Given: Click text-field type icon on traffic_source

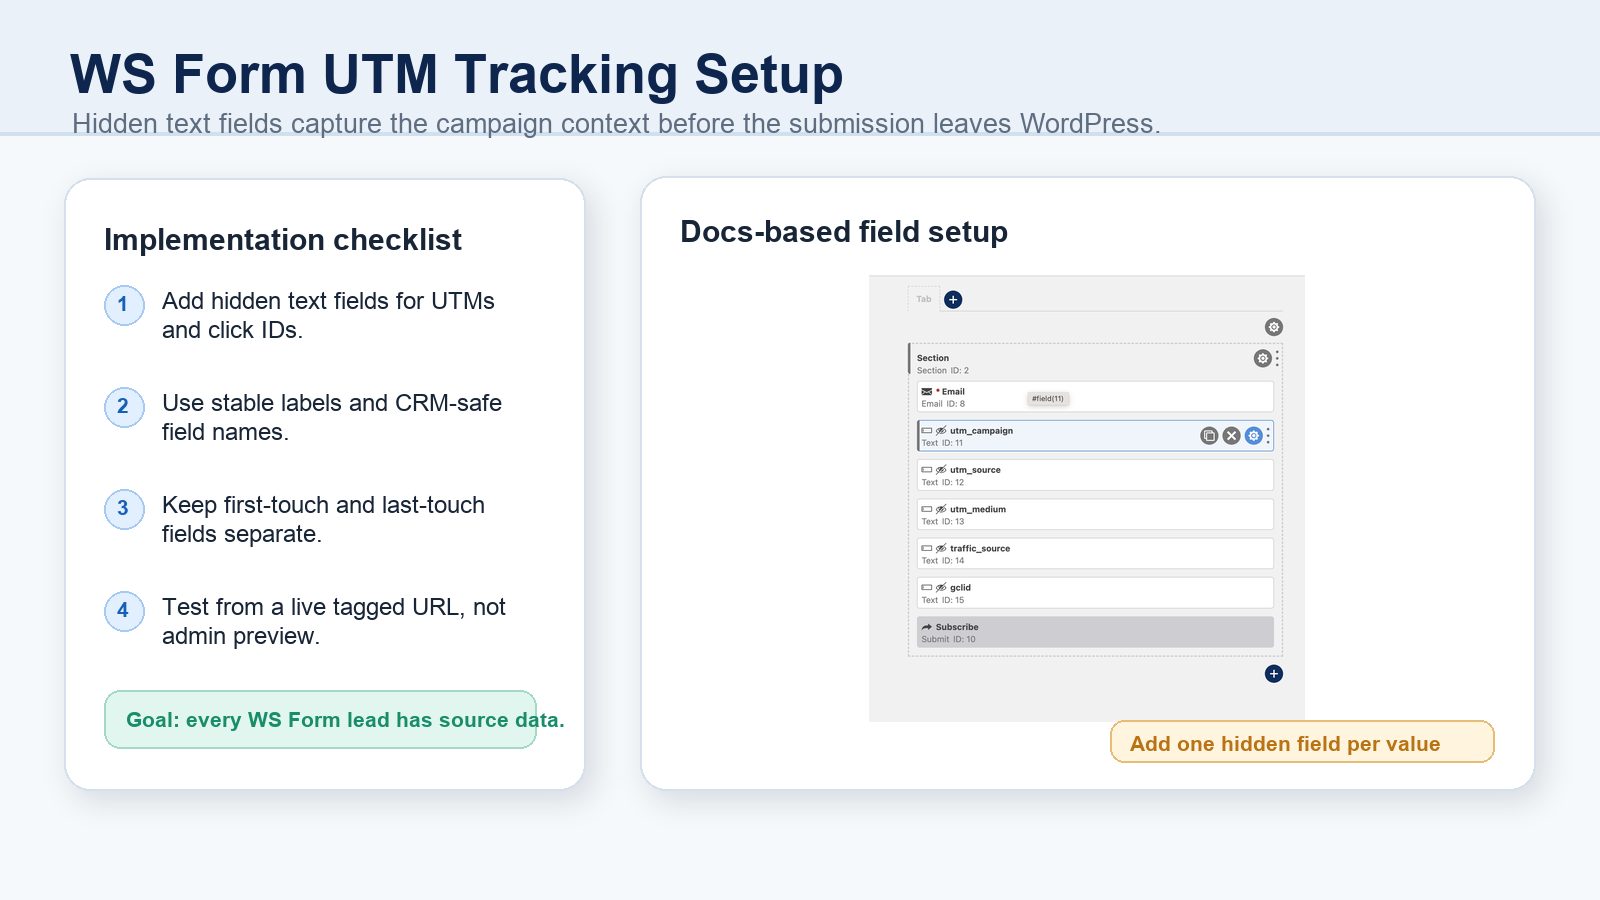Looking at the screenshot, I should point(927,548).
